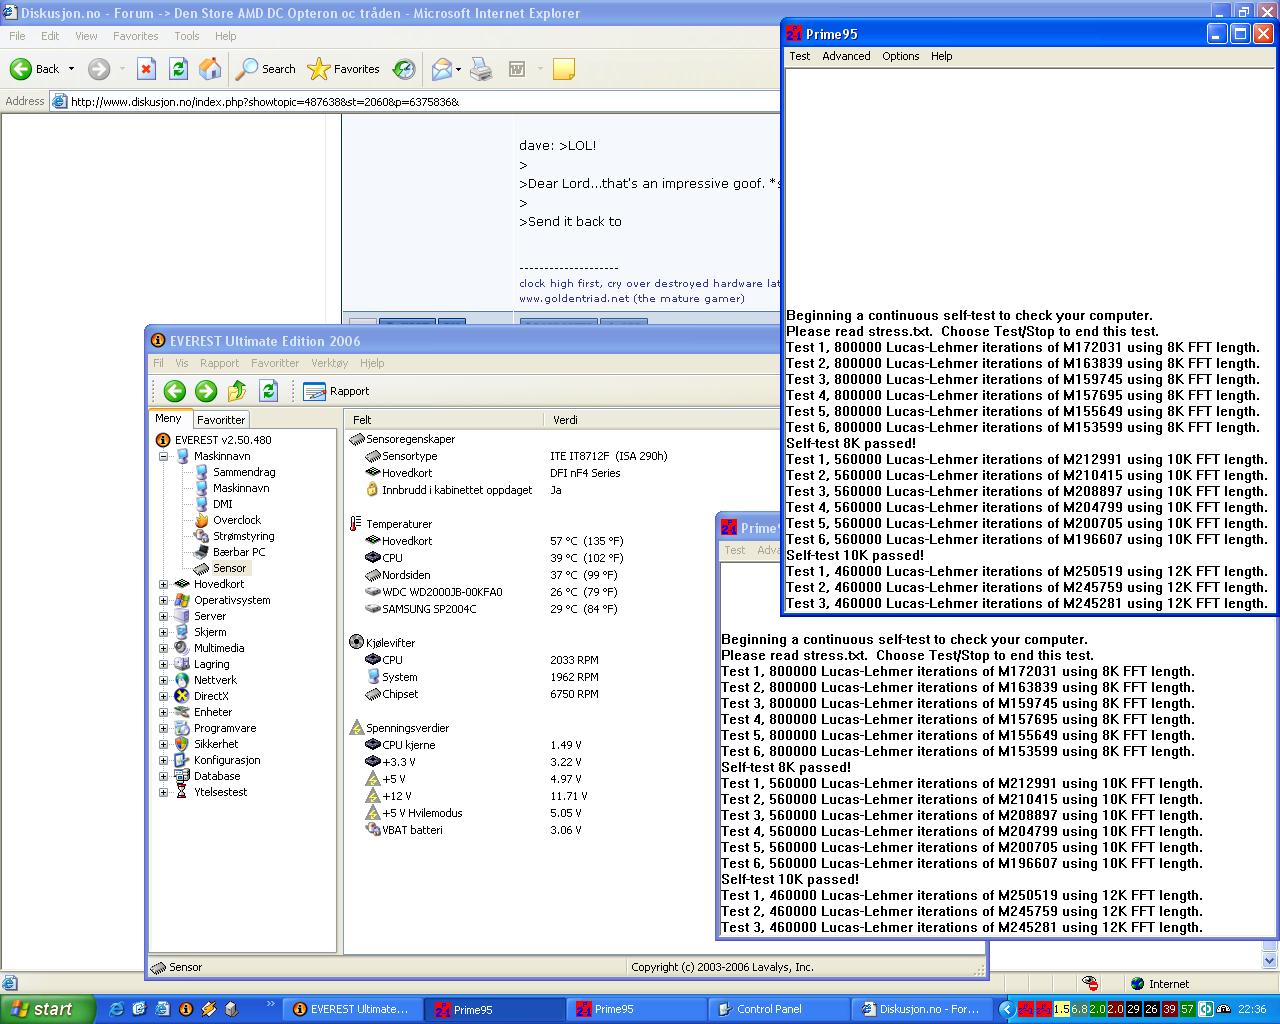Switch to the Favoritter tab in EVEREST

(221, 420)
